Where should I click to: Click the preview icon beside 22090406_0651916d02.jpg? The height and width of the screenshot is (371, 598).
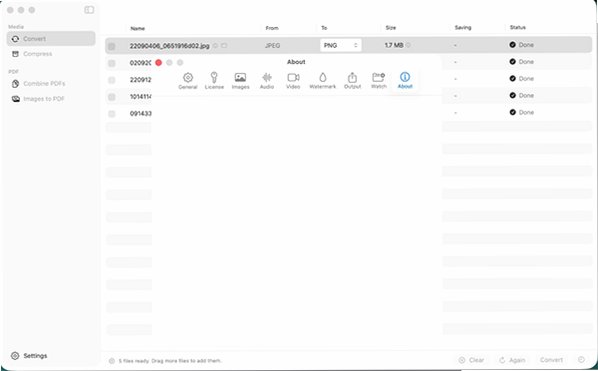point(215,46)
